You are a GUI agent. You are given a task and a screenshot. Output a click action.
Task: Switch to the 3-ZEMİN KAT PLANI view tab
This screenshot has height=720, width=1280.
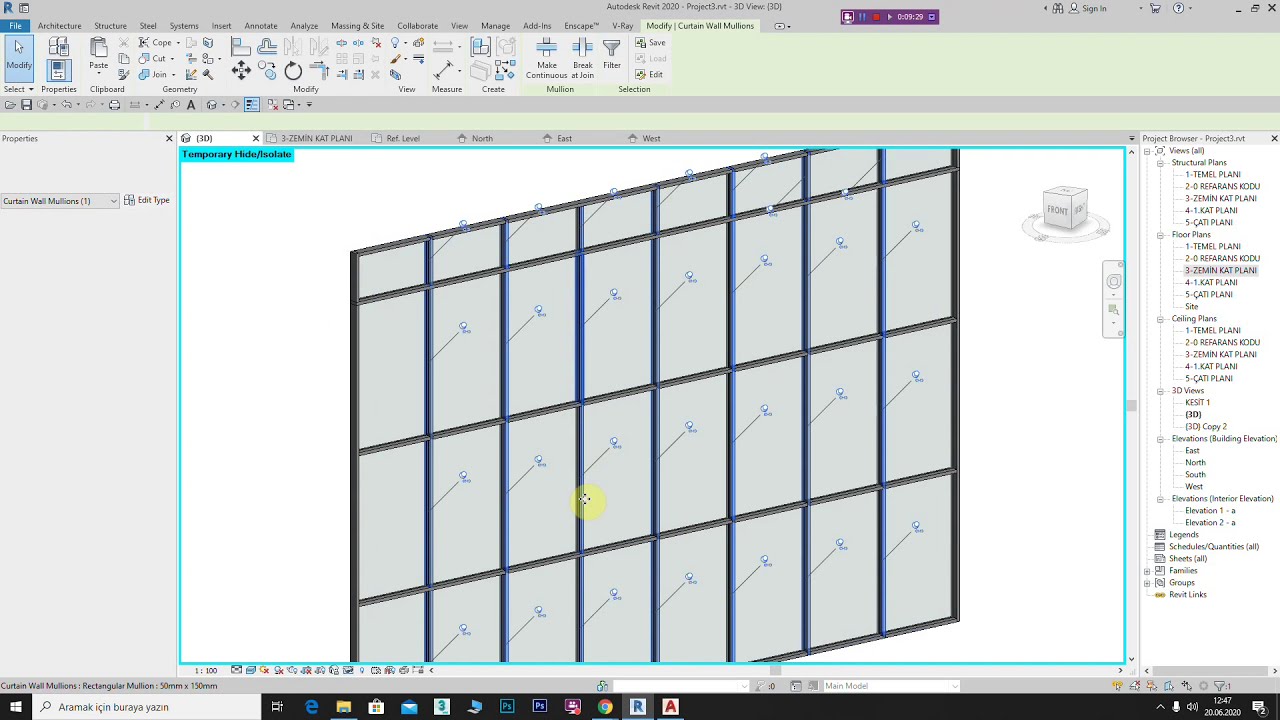(x=316, y=138)
